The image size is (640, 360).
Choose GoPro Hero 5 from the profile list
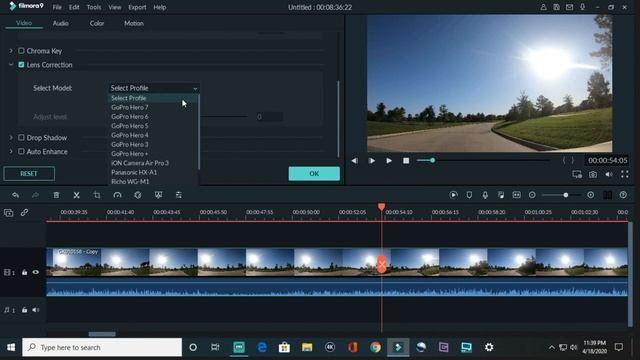coord(130,126)
